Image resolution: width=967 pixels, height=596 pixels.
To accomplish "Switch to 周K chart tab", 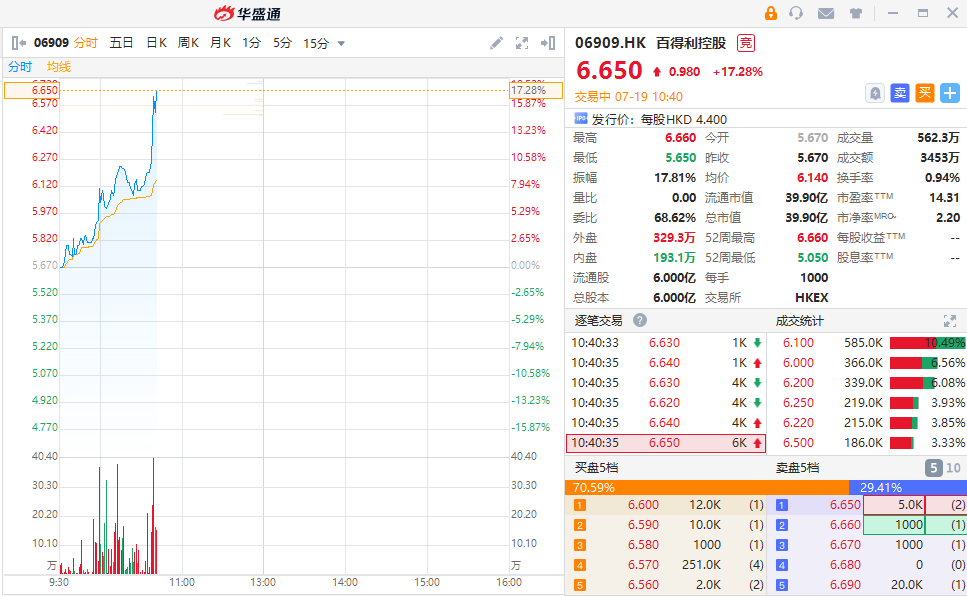I will pyautogui.click(x=188, y=43).
